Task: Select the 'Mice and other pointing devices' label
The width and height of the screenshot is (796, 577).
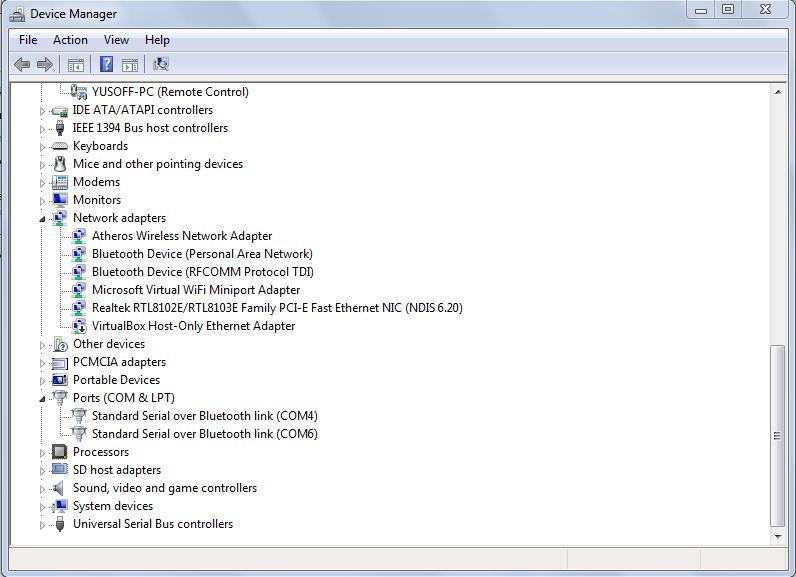Action: (x=158, y=164)
